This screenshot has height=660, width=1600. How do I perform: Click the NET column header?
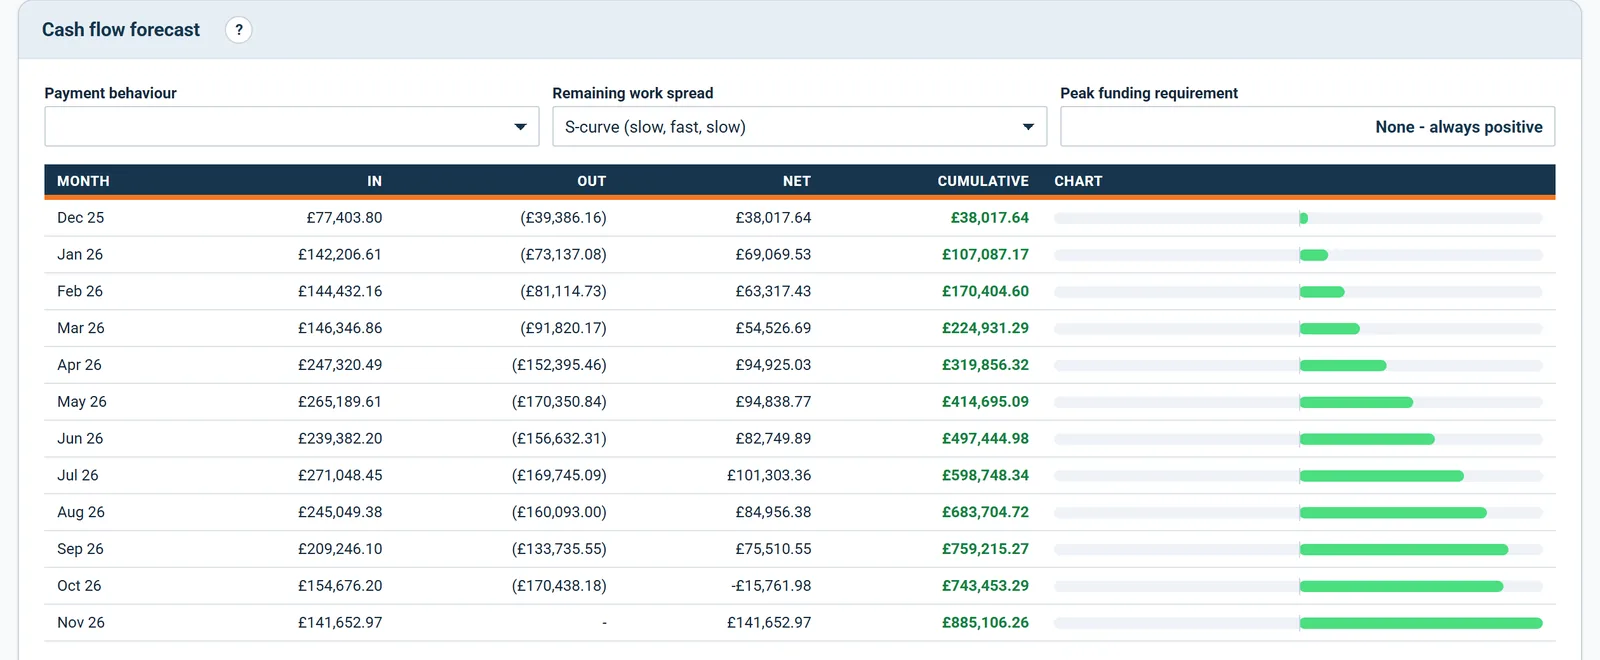796,181
